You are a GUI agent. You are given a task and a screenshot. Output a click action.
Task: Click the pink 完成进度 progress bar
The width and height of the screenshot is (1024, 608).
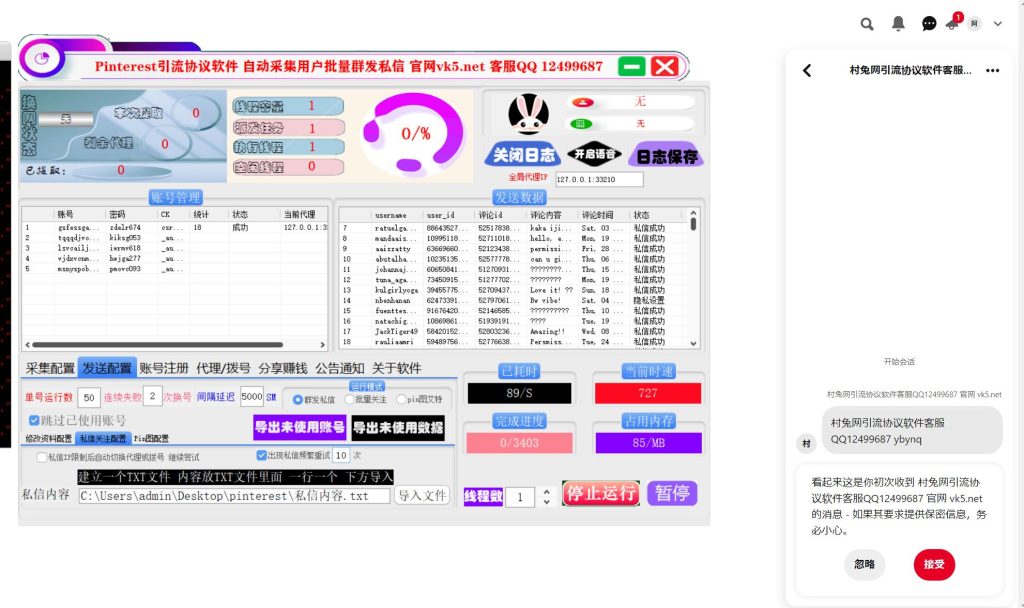pos(519,442)
